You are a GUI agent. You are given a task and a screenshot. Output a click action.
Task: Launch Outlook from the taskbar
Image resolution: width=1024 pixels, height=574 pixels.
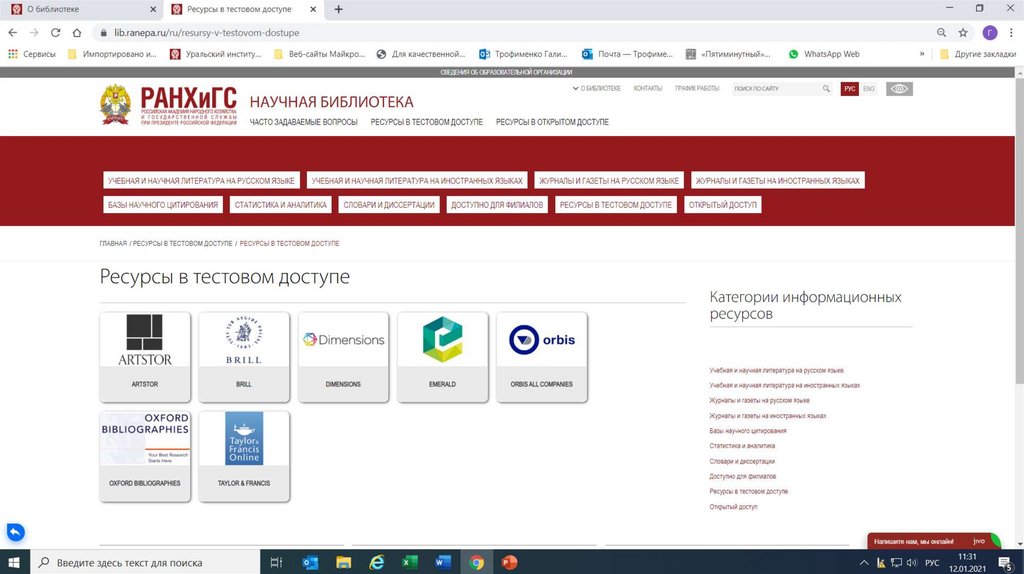tap(310, 562)
